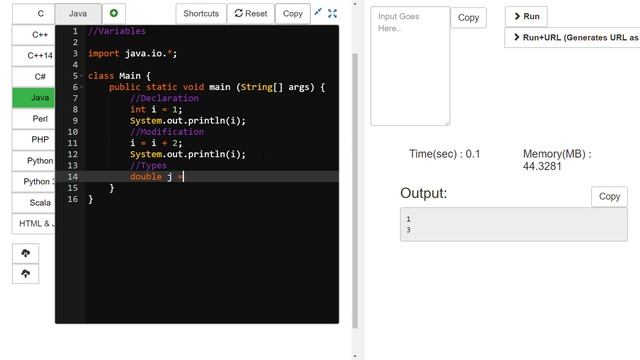Click the '//Modification' comment
The height and width of the screenshot is (360, 640).
(167, 132)
